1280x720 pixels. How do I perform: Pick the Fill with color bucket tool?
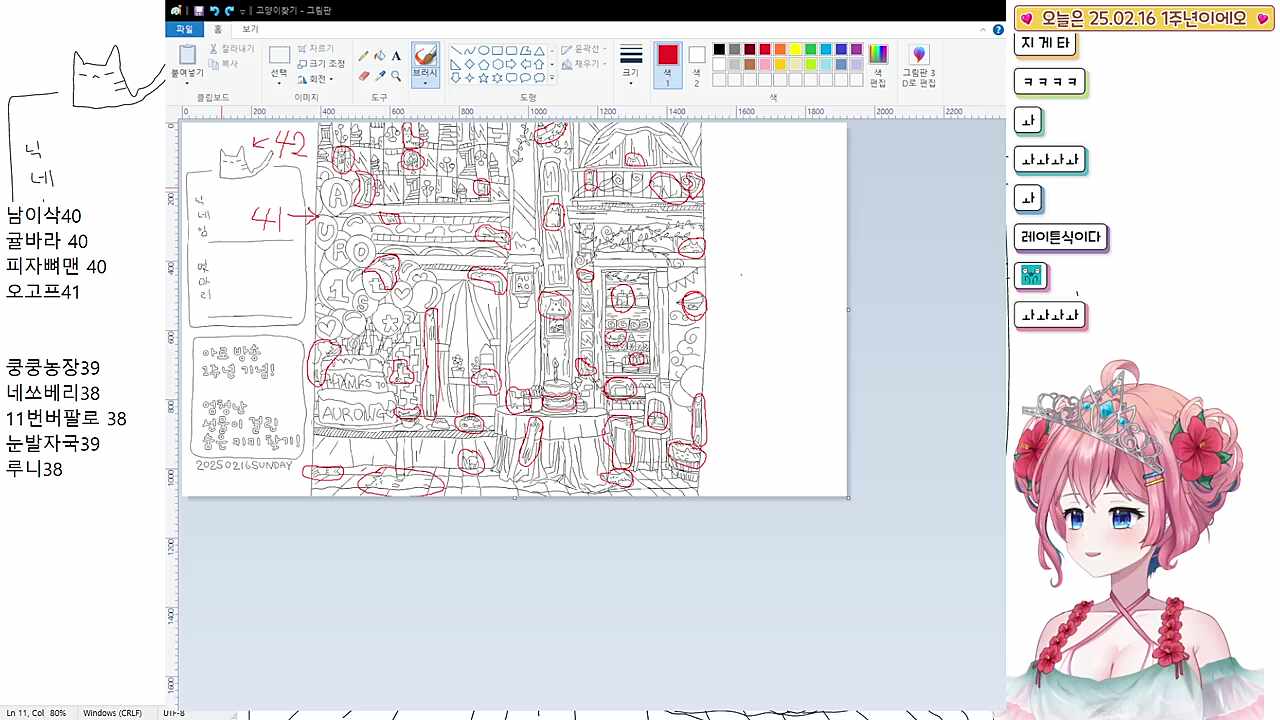point(380,56)
